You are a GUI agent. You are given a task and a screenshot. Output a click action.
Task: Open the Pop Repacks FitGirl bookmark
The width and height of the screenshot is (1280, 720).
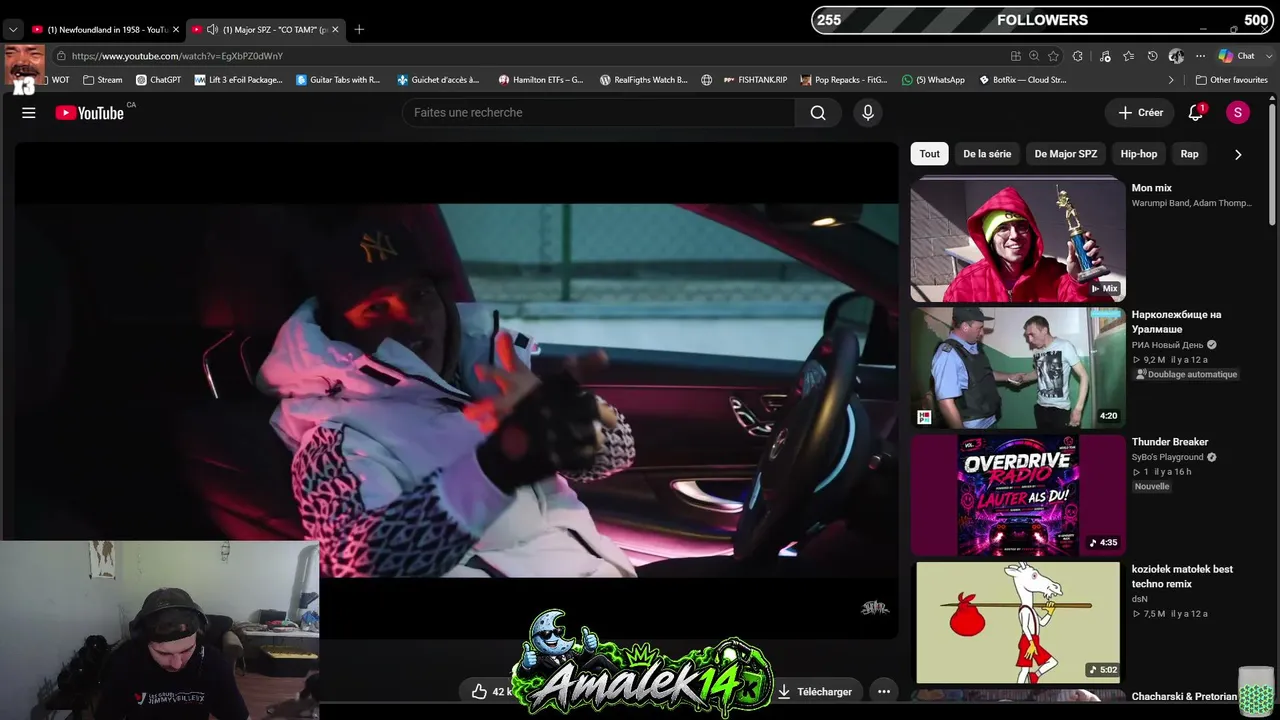[x=844, y=80]
